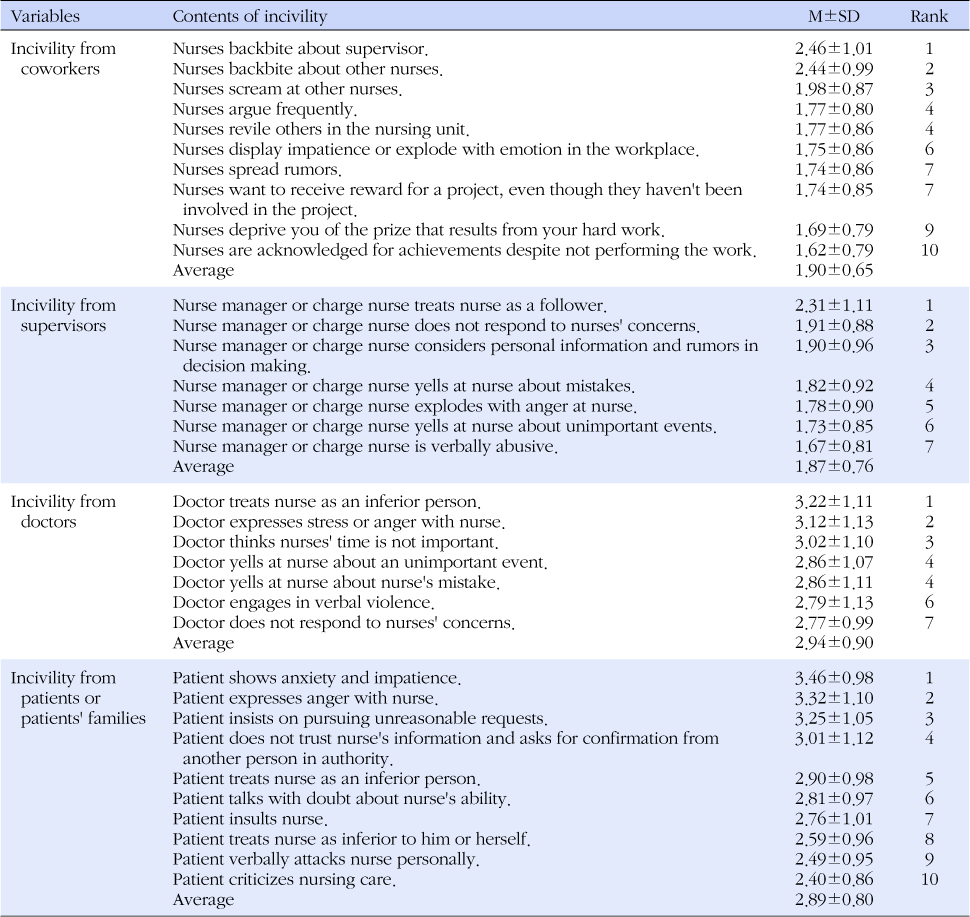970x917 pixels.
Task: Click the value 2.59±0.96
Action: (834, 839)
